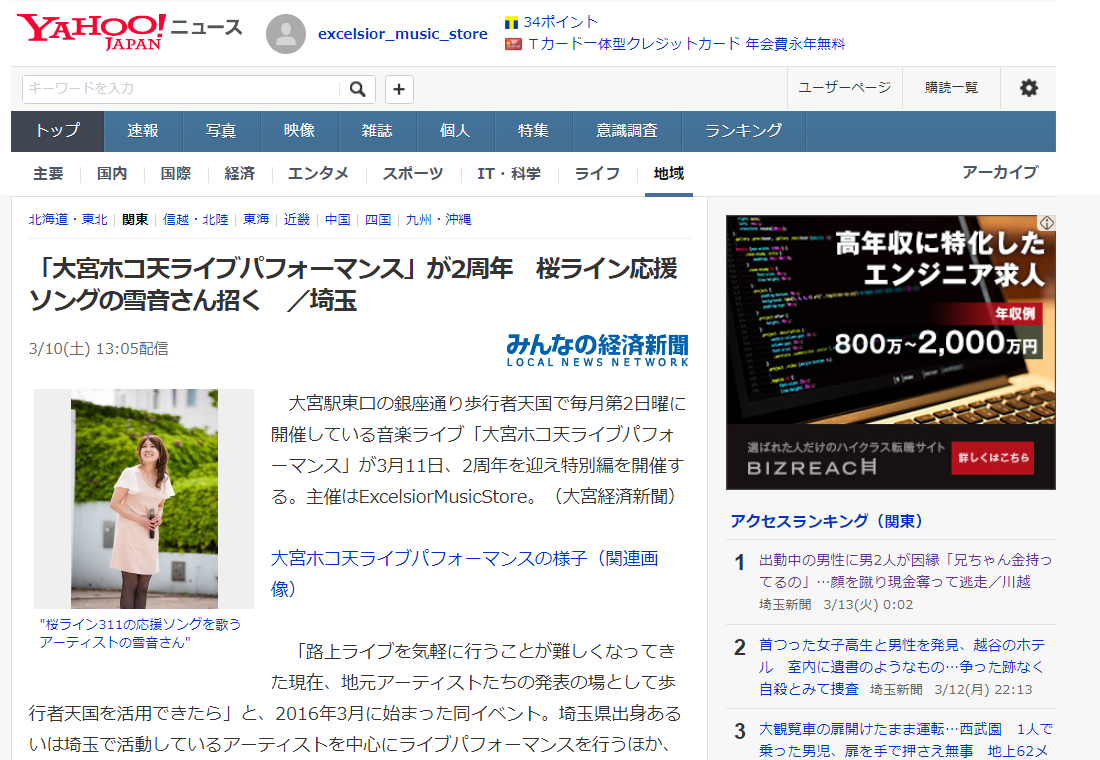Select the ランキング navigation tab
Image resolution: width=1100 pixels, height=760 pixels.
click(744, 131)
